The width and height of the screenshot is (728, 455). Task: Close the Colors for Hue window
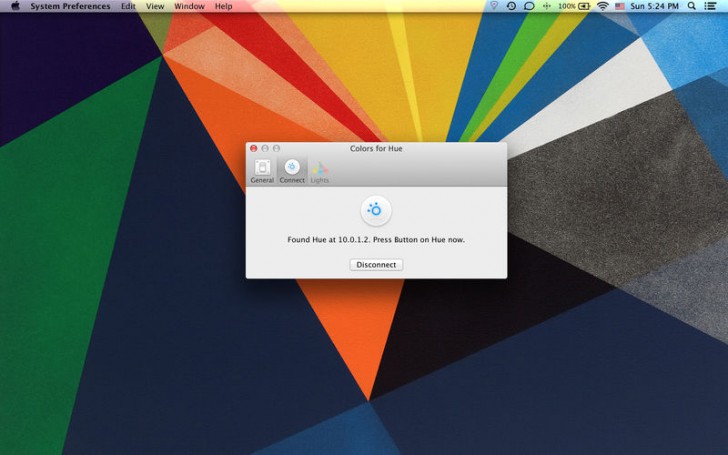[x=254, y=148]
